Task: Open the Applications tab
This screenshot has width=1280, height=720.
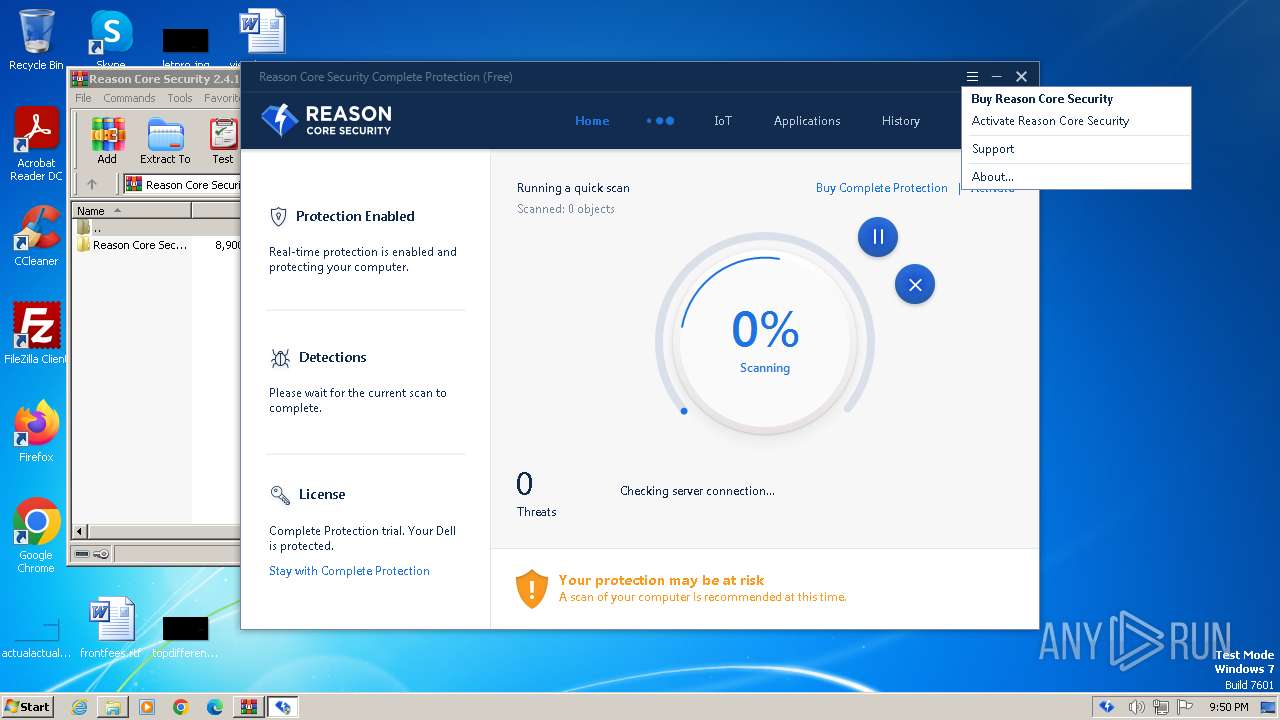Action: (x=807, y=120)
